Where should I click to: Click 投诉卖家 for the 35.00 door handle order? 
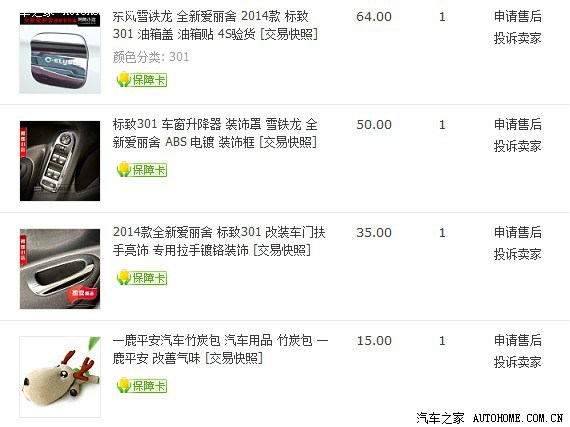point(518,254)
